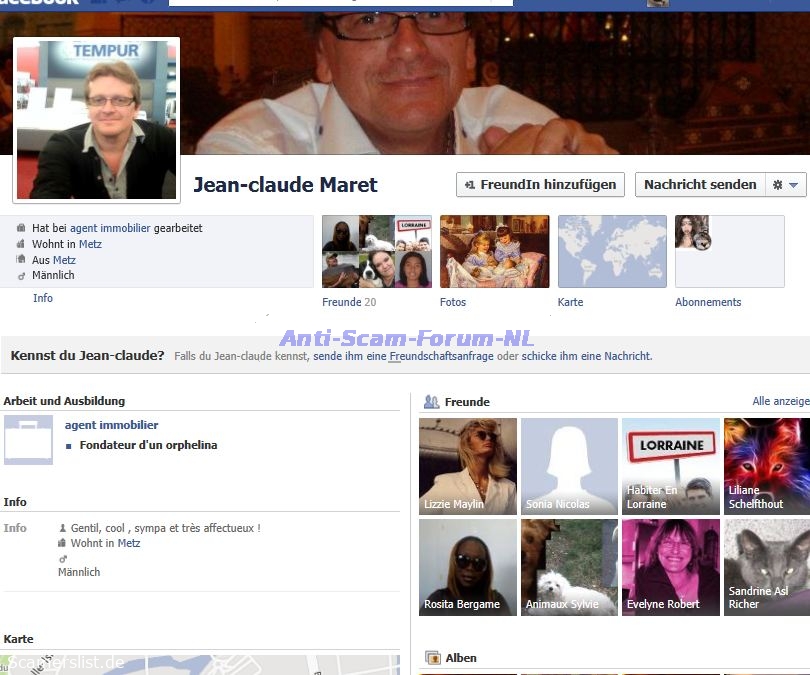Click the Facebook logo in top bar
The width and height of the screenshot is (810, 675).
[38, 4]
